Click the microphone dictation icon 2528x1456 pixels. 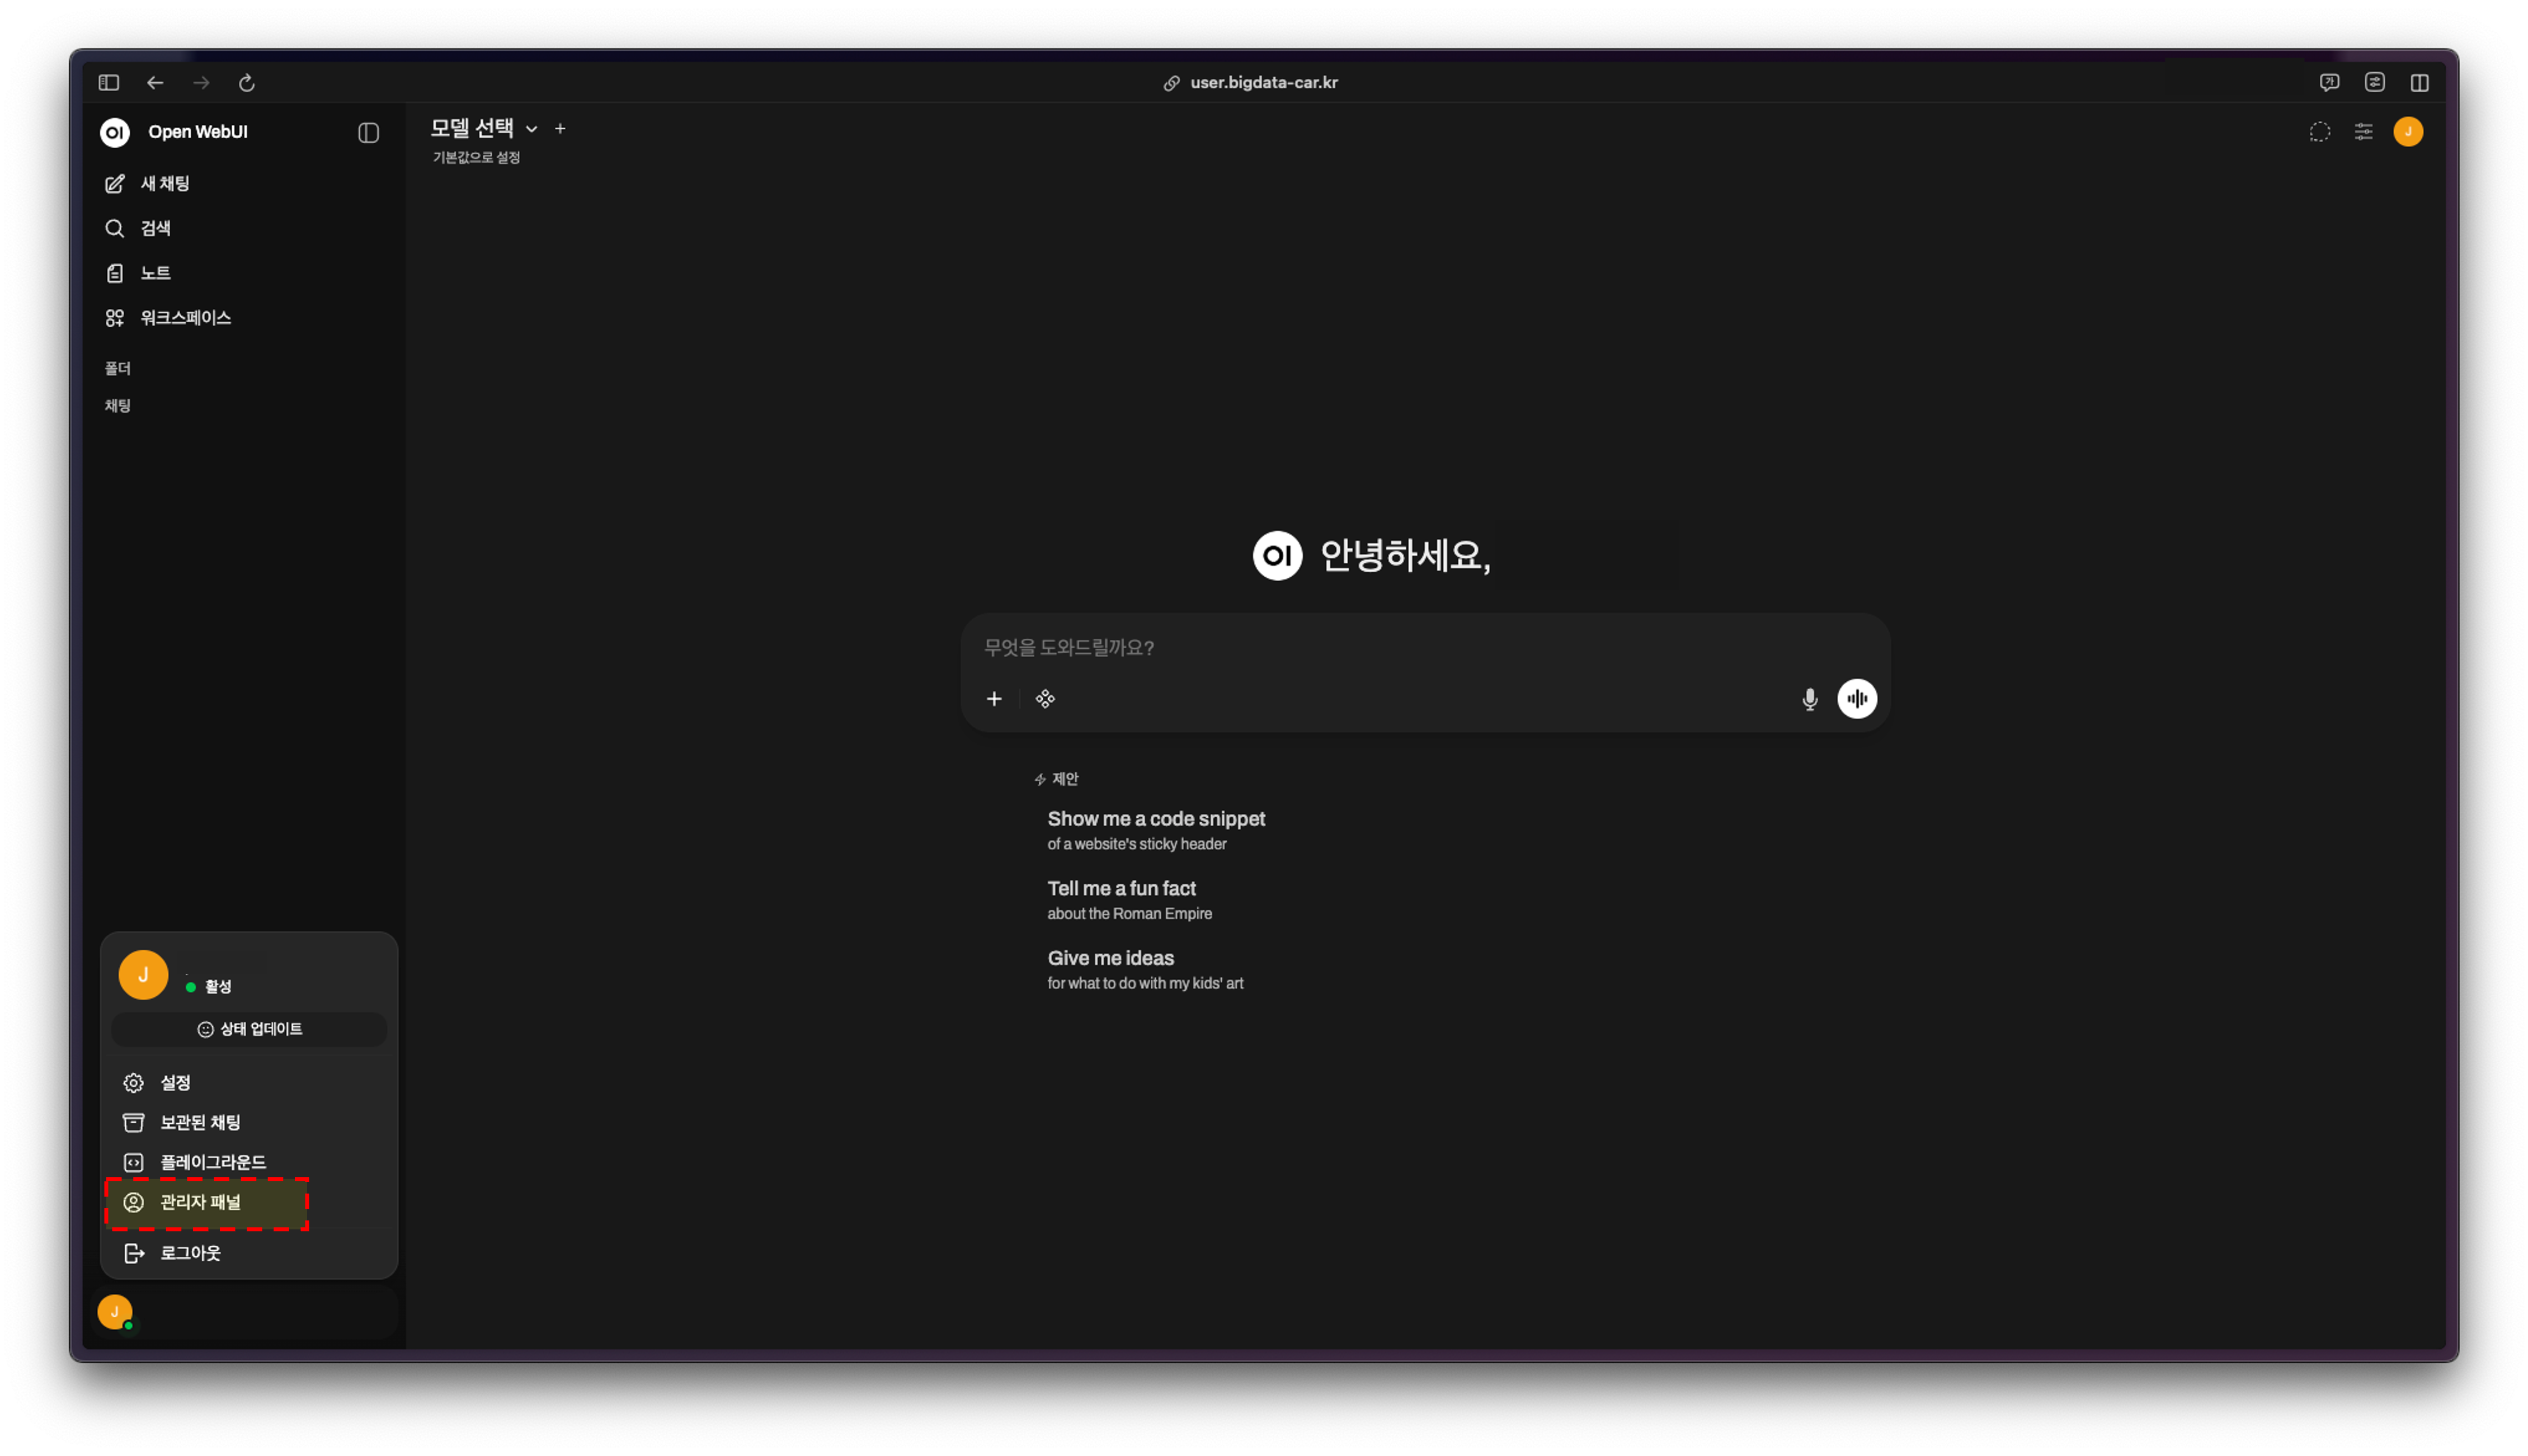pos(1809,699)
